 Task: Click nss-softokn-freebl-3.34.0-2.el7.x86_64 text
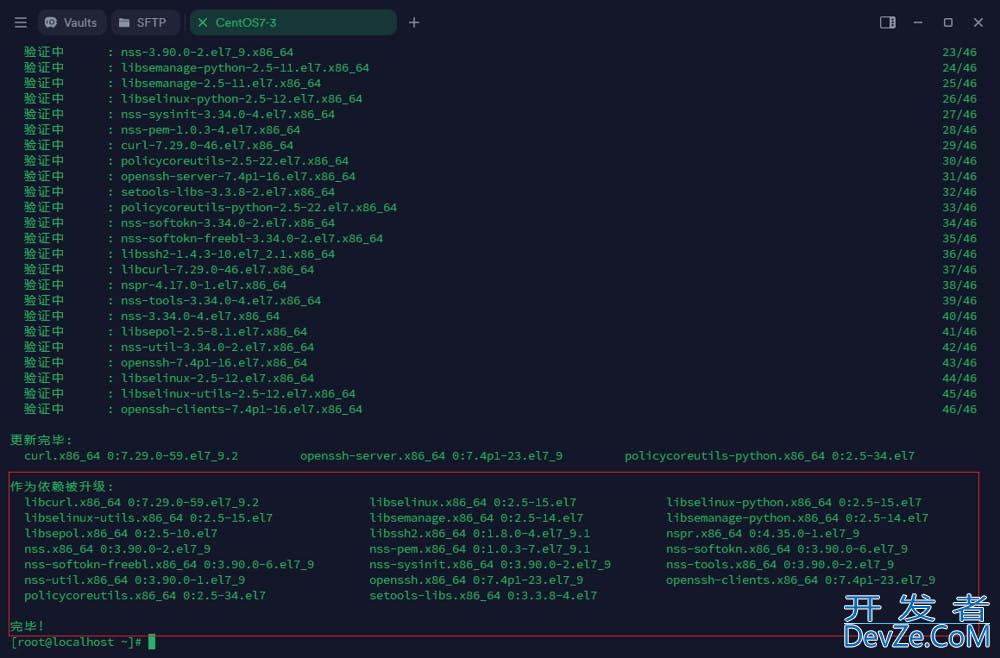[x=252, y=238]
